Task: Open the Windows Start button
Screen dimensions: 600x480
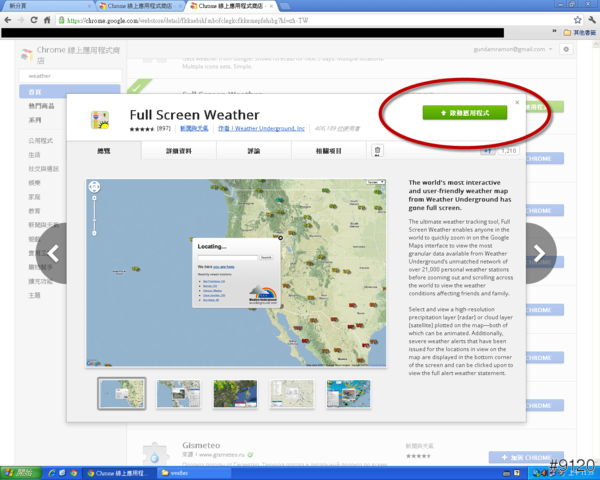Action: click(22, 471)
